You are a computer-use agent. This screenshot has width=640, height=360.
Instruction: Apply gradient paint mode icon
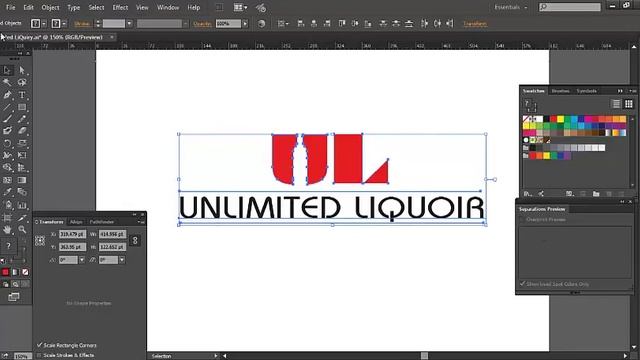pyautogui.click(x=16, y=272)
